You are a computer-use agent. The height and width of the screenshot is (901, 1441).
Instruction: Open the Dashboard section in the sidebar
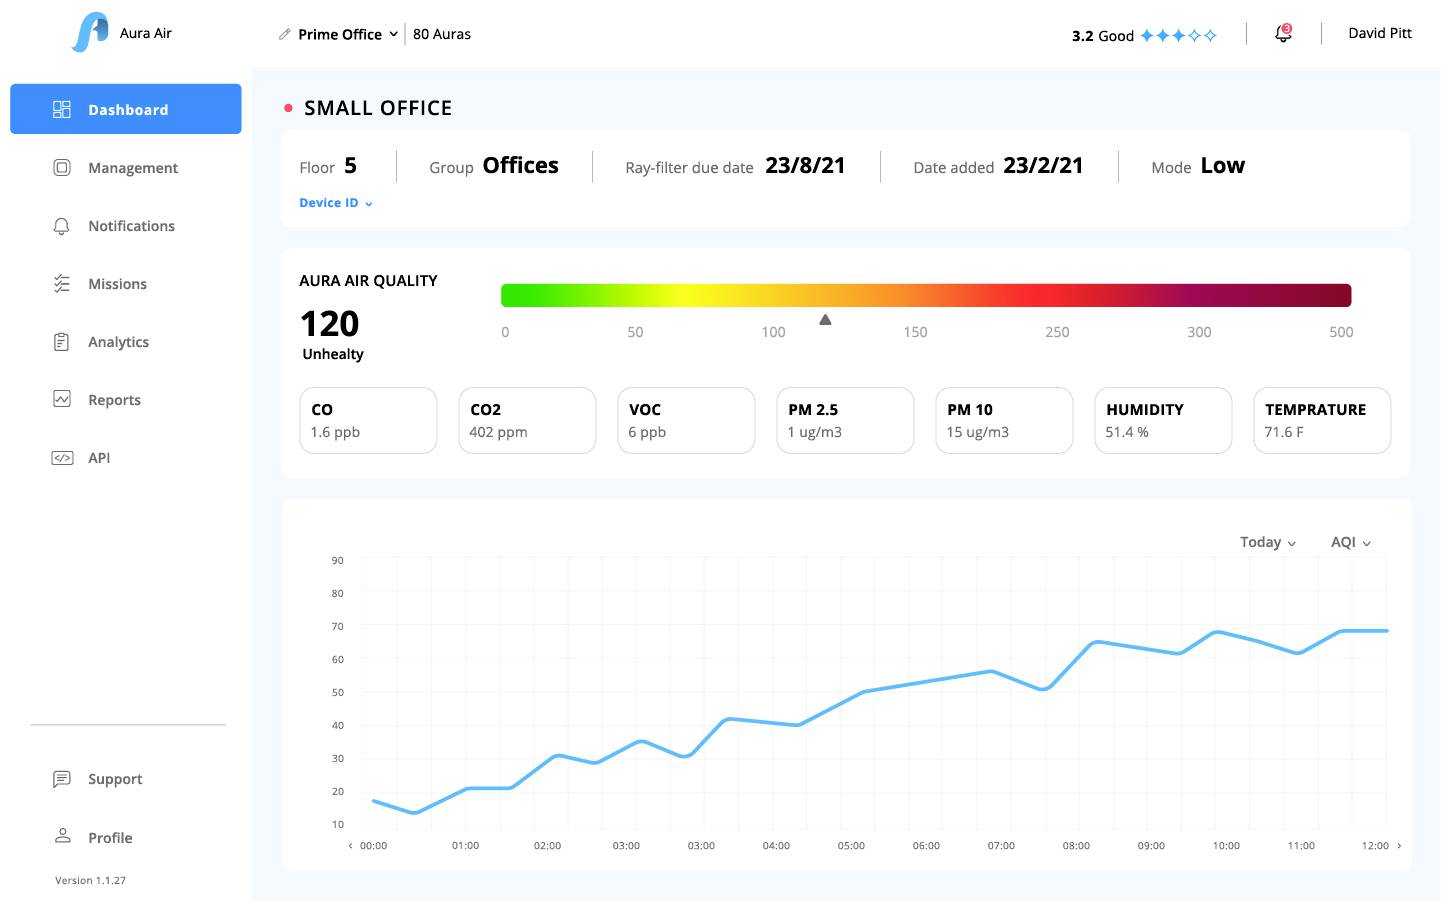(126, 109)
